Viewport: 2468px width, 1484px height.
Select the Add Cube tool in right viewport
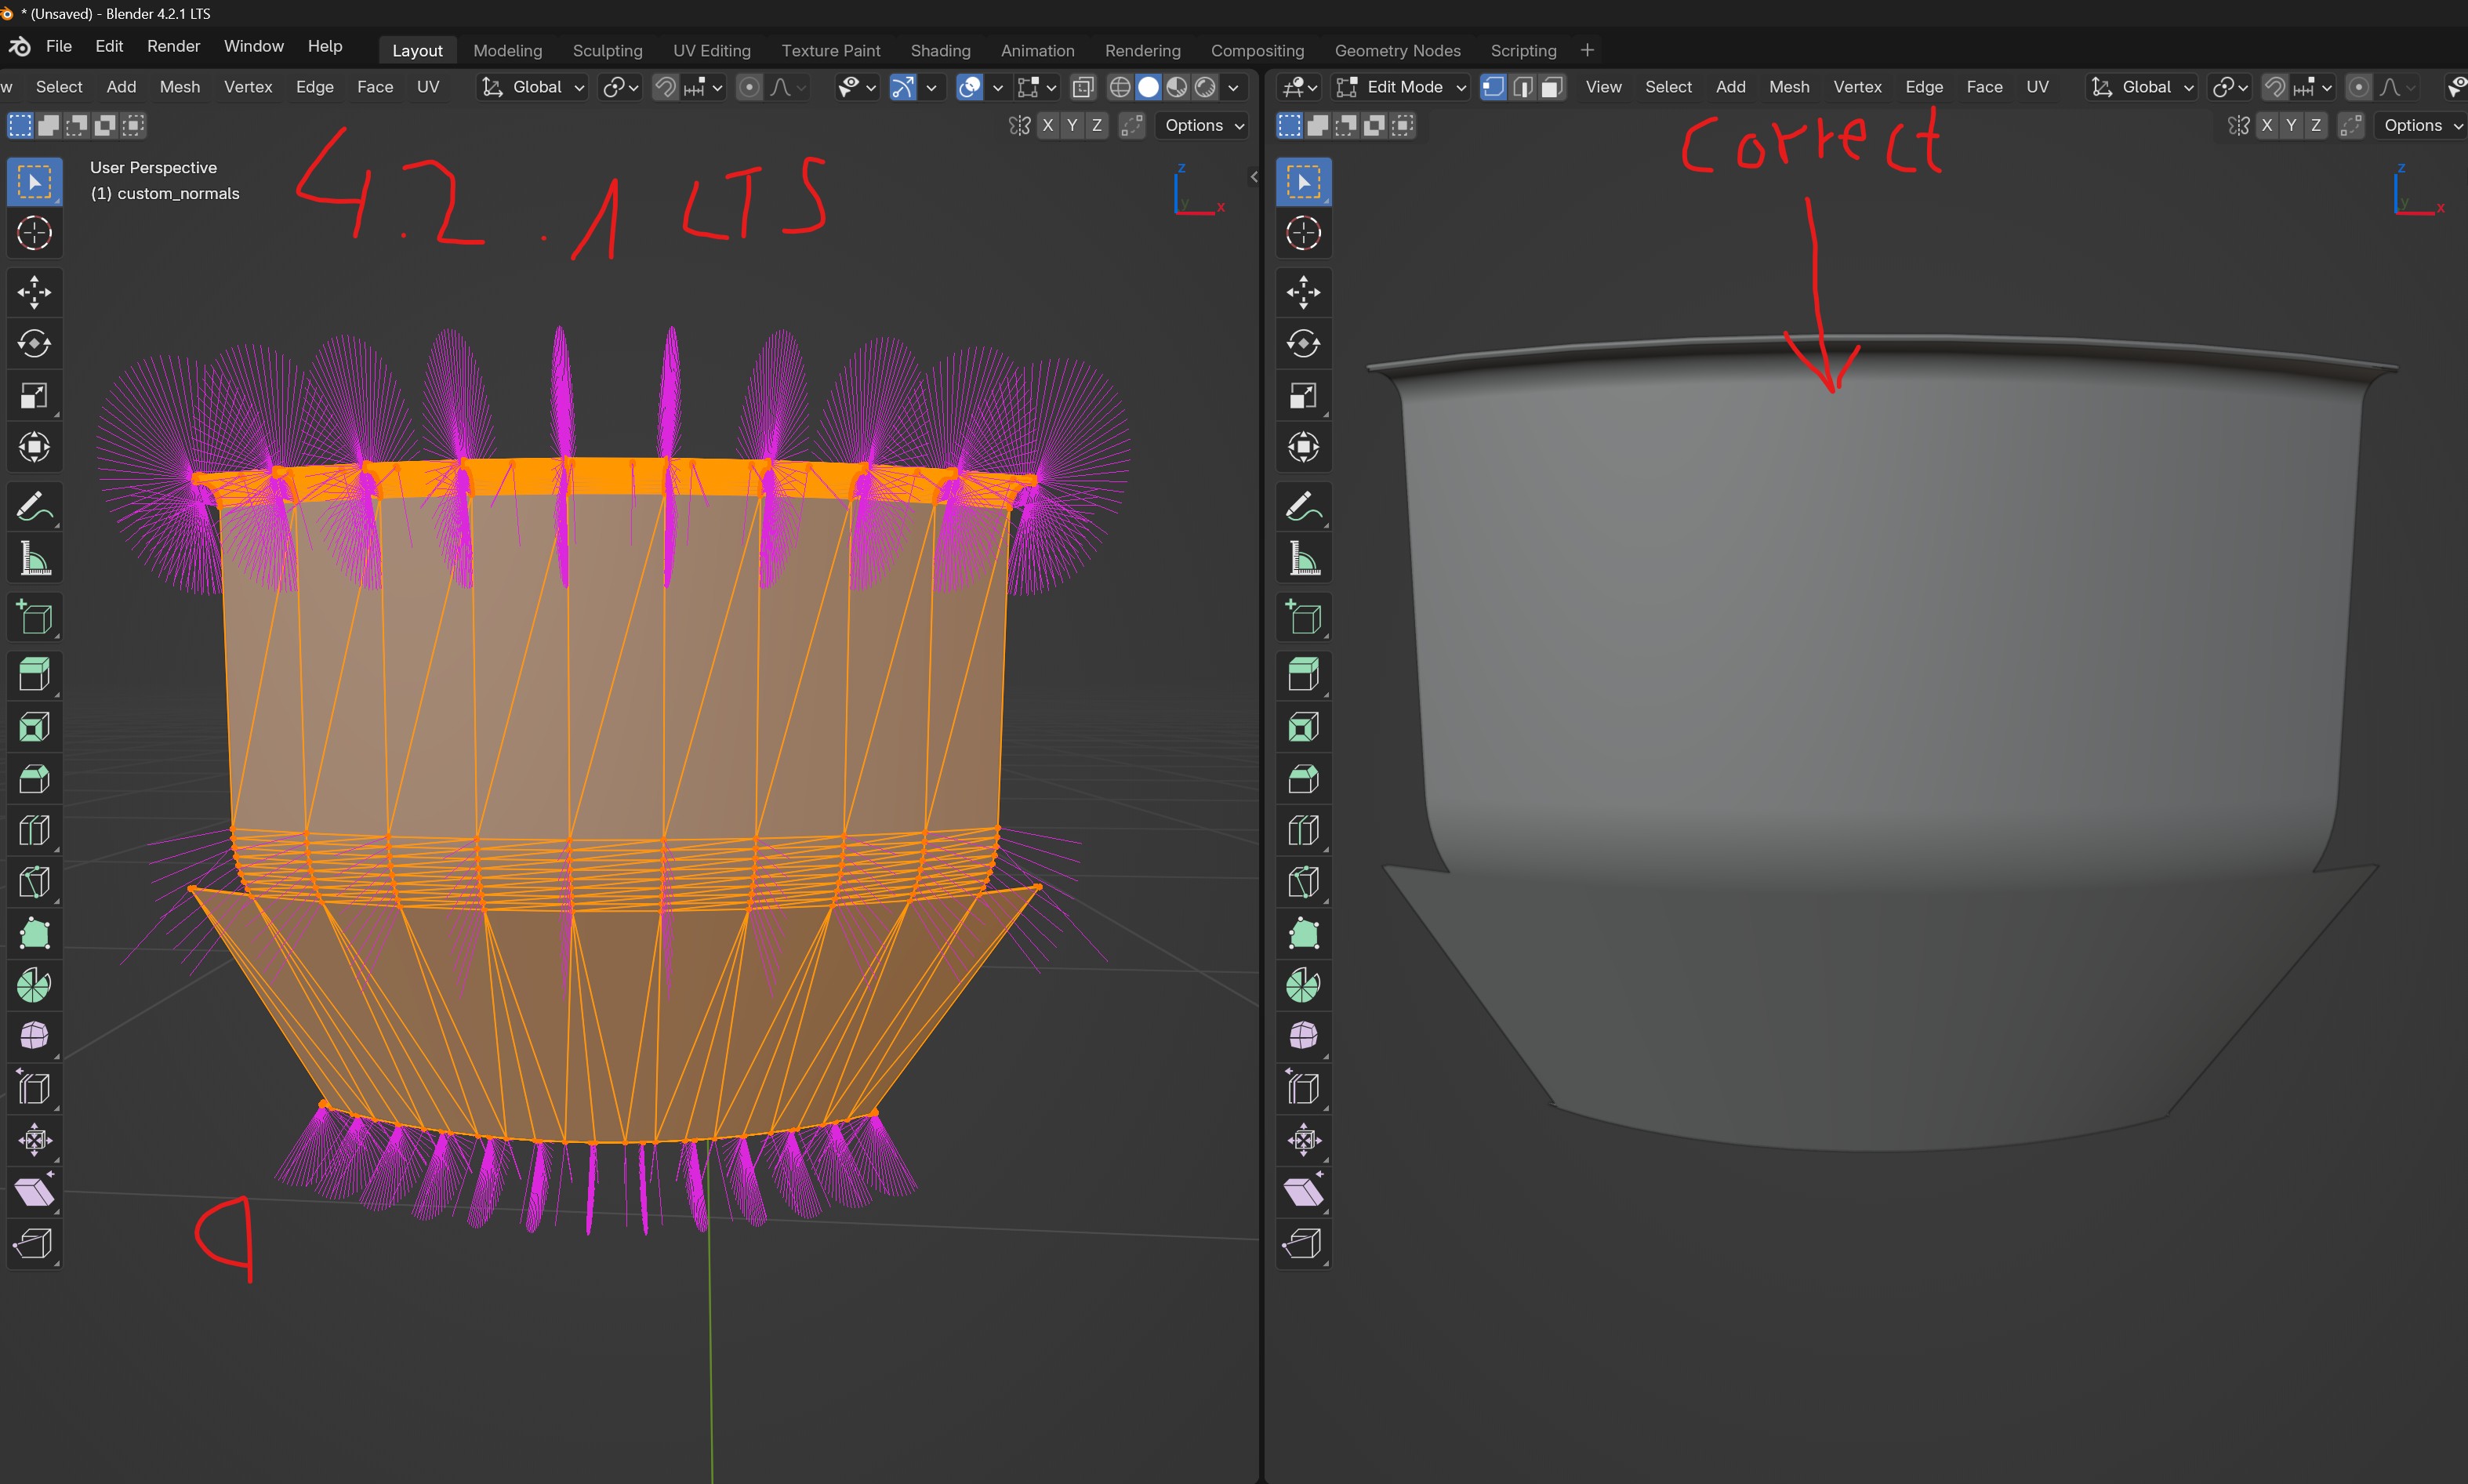[1303, 617]
